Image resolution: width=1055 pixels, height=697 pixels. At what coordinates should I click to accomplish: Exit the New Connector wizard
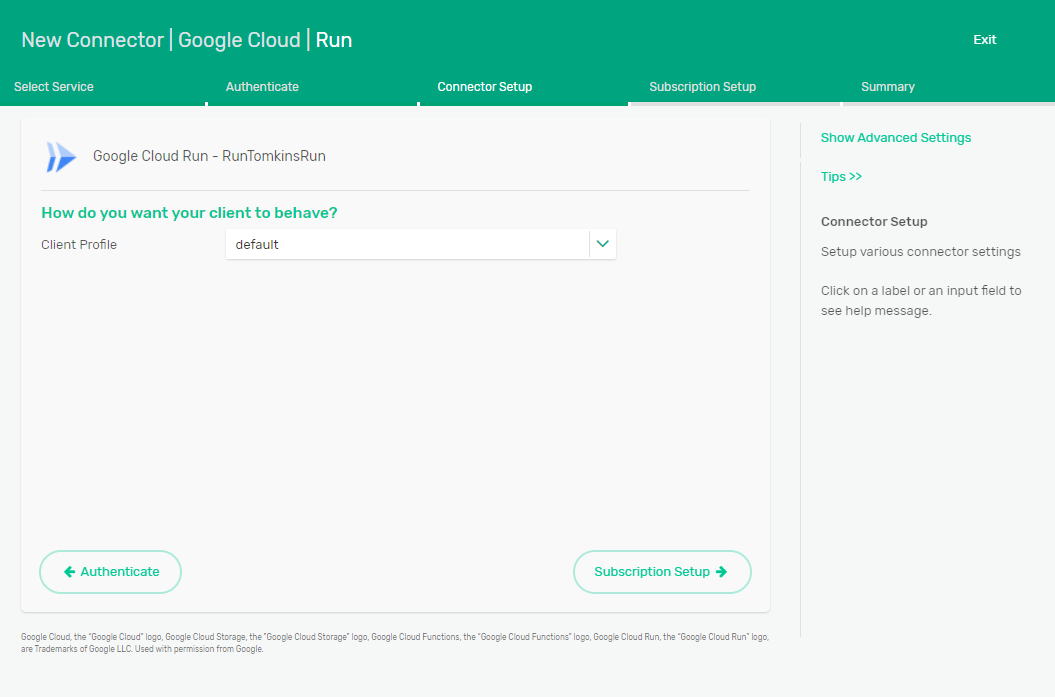(985, 40)
